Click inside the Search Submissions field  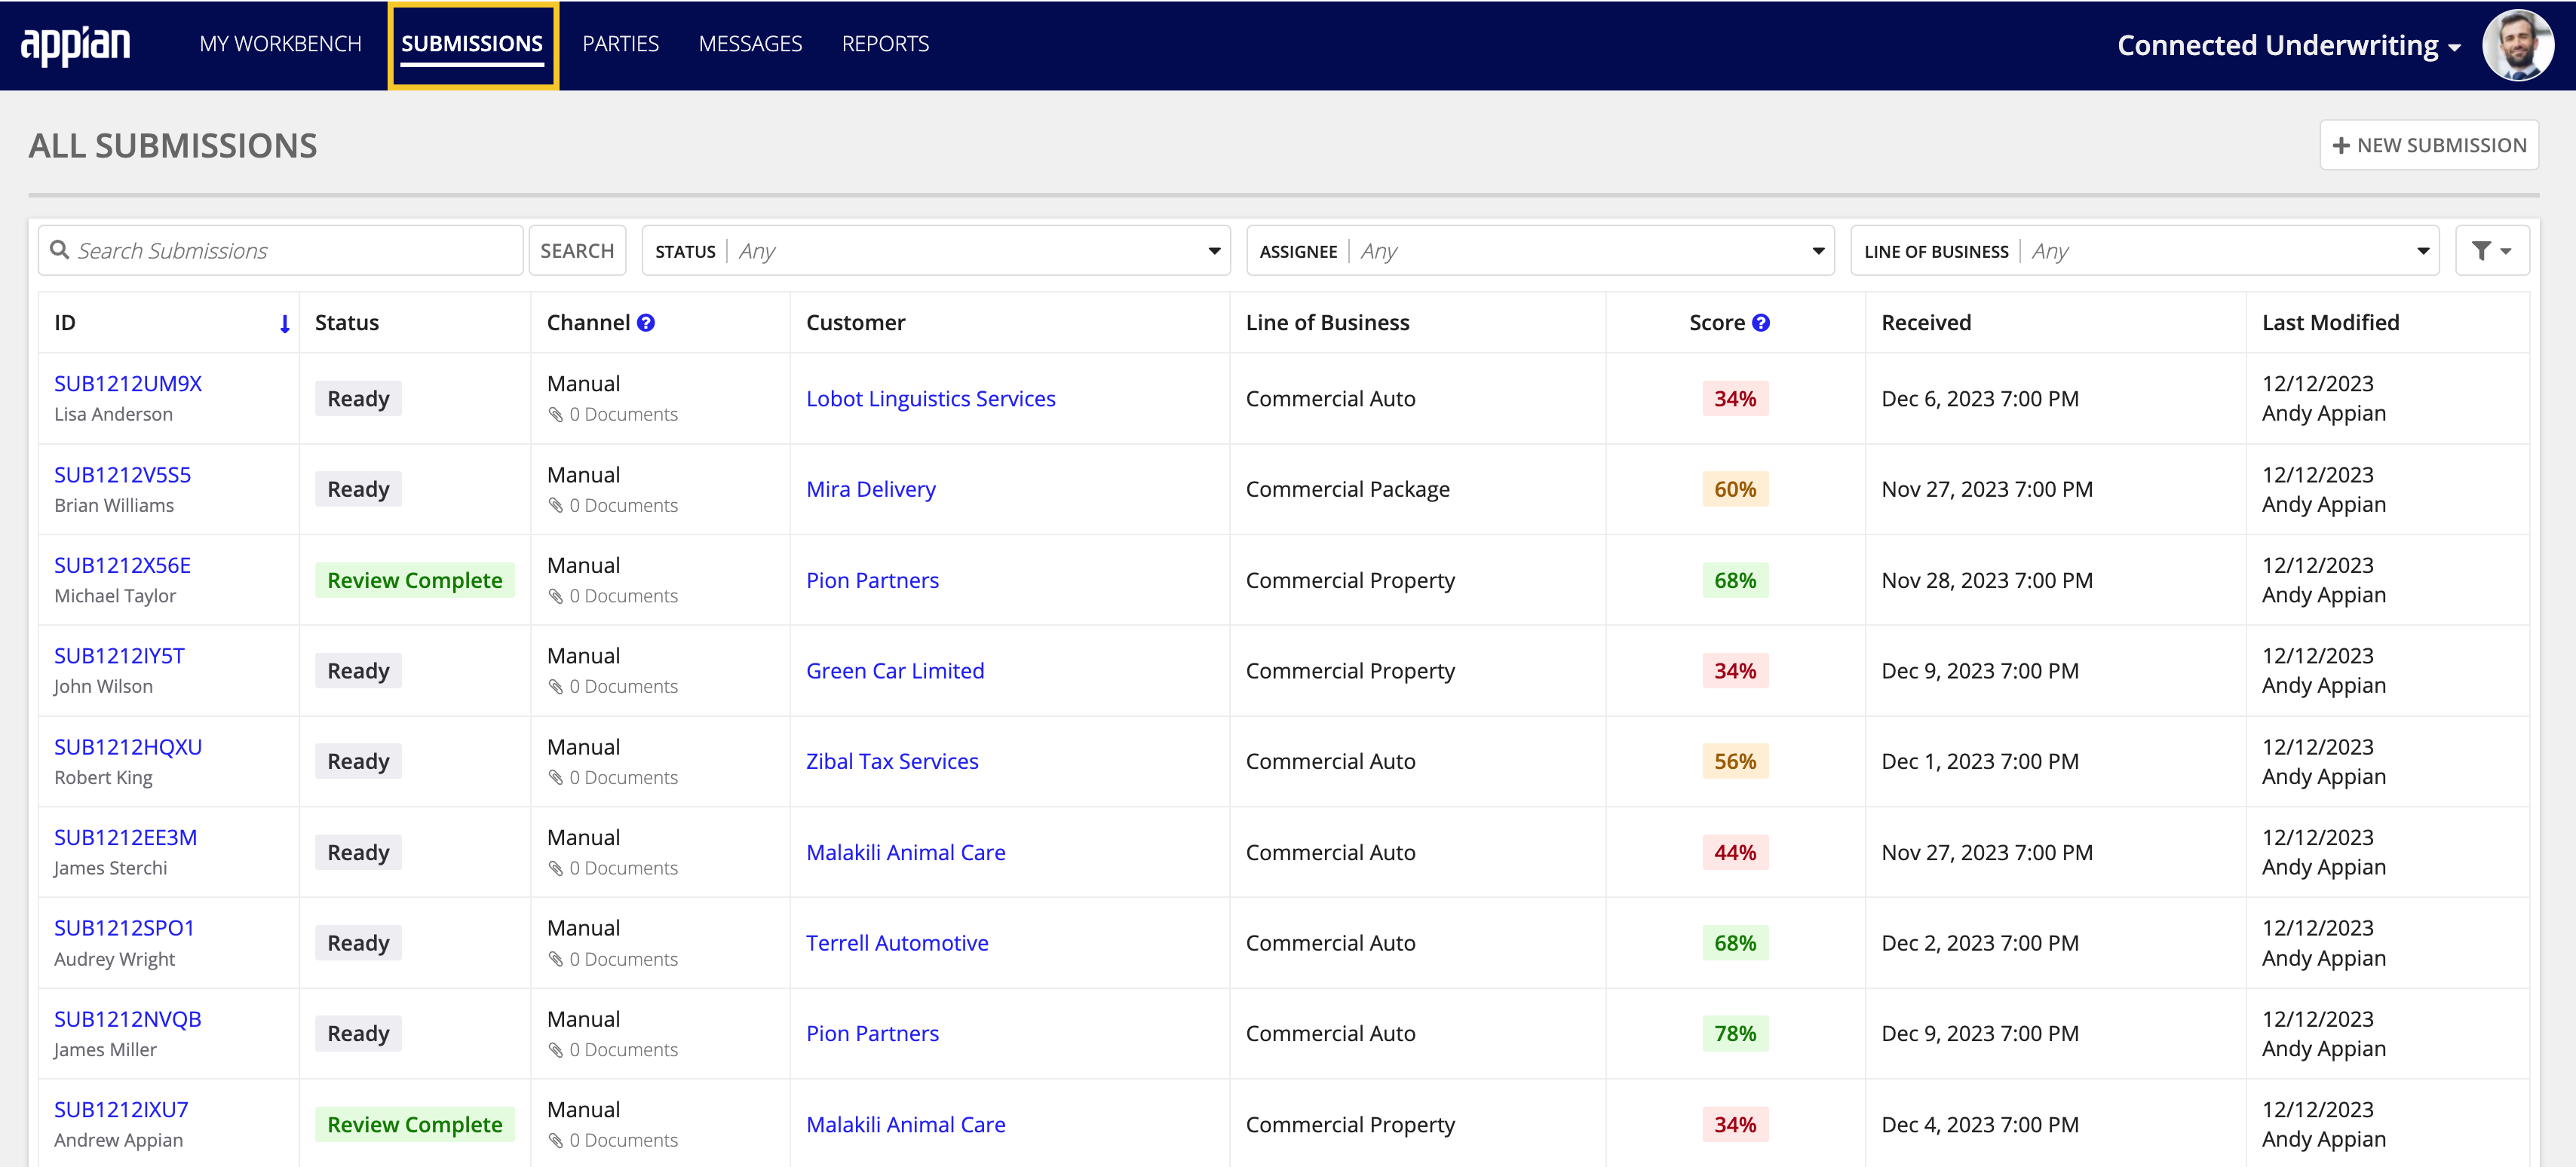pyautogui.click(x=280, y=250)
